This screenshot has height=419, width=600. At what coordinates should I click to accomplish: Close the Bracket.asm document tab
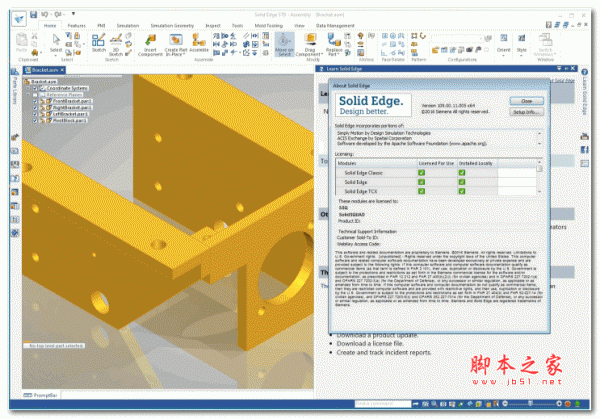[x=62, y=70]
